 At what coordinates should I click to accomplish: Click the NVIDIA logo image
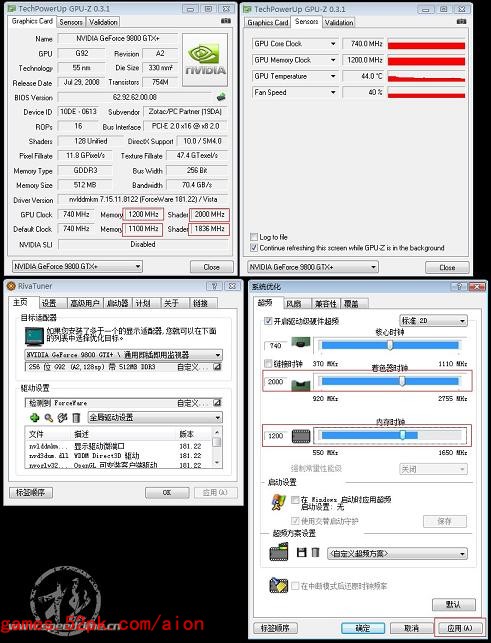[x=205, y=60]
